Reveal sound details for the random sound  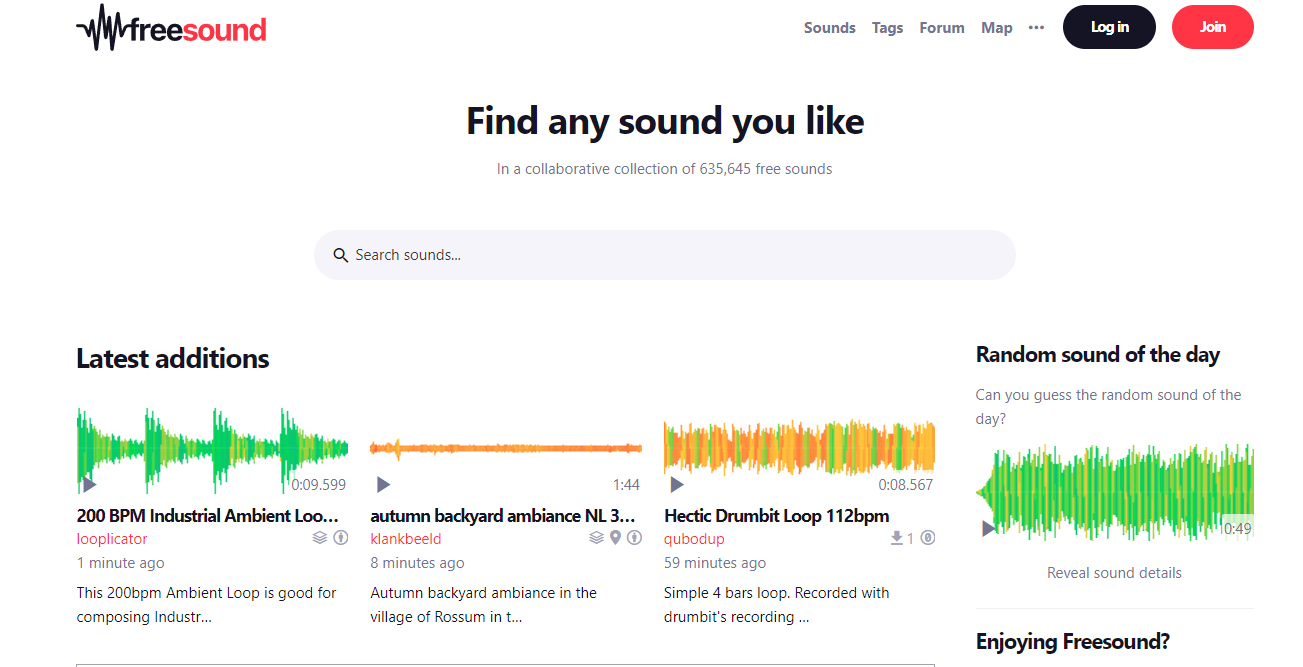(1114, 573)
